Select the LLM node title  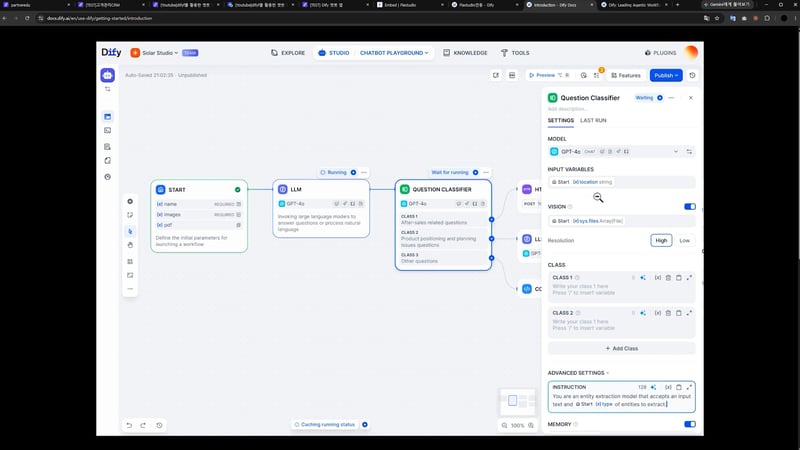tap(296, 189)
